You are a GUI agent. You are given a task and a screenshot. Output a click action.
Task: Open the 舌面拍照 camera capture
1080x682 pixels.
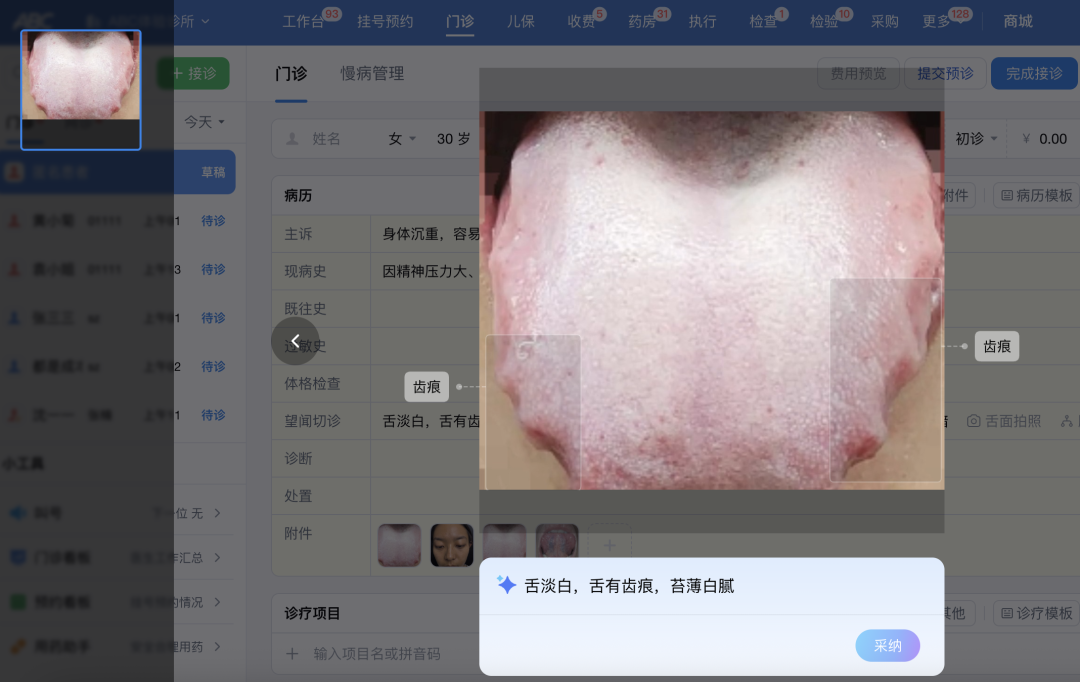pos(1003,422)
